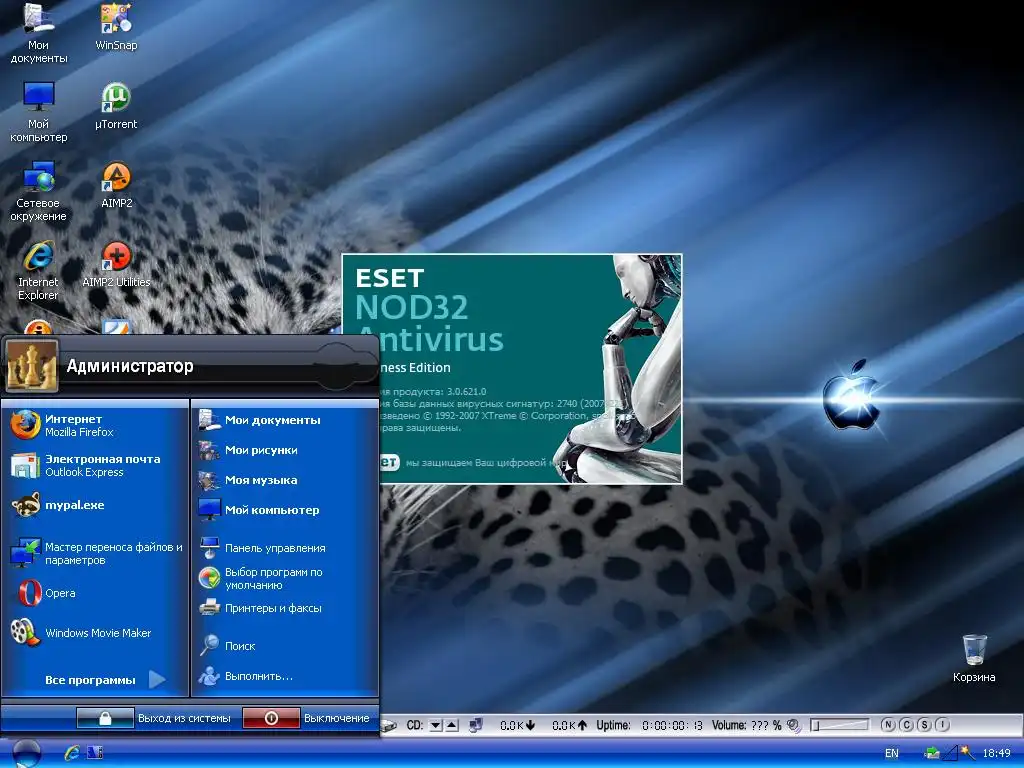Screen dimensions: 1024x768
Task: Launch AIMP2 from the desktop
Action: click(x=116, y=185)
